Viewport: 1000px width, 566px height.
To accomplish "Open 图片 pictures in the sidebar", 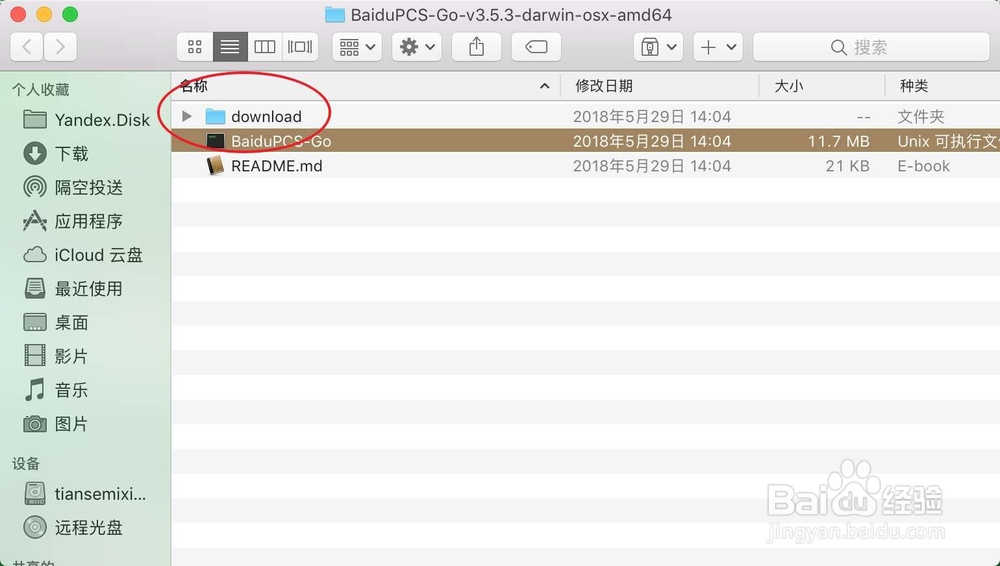I will coord(56,424).
